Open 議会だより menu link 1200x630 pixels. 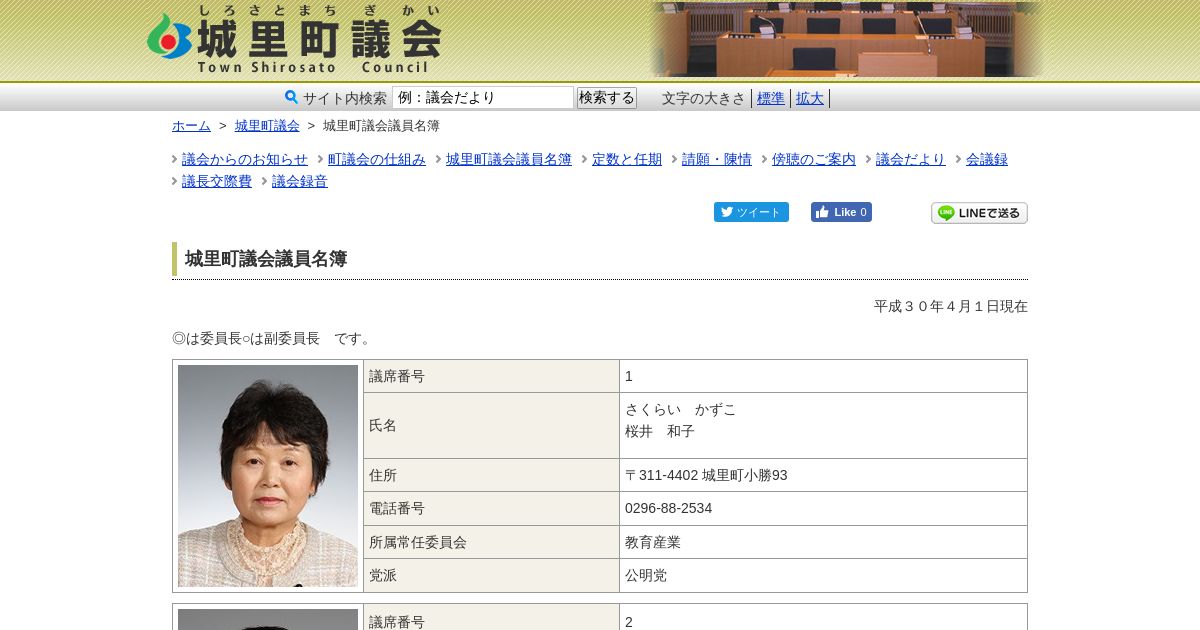point(911,159)
